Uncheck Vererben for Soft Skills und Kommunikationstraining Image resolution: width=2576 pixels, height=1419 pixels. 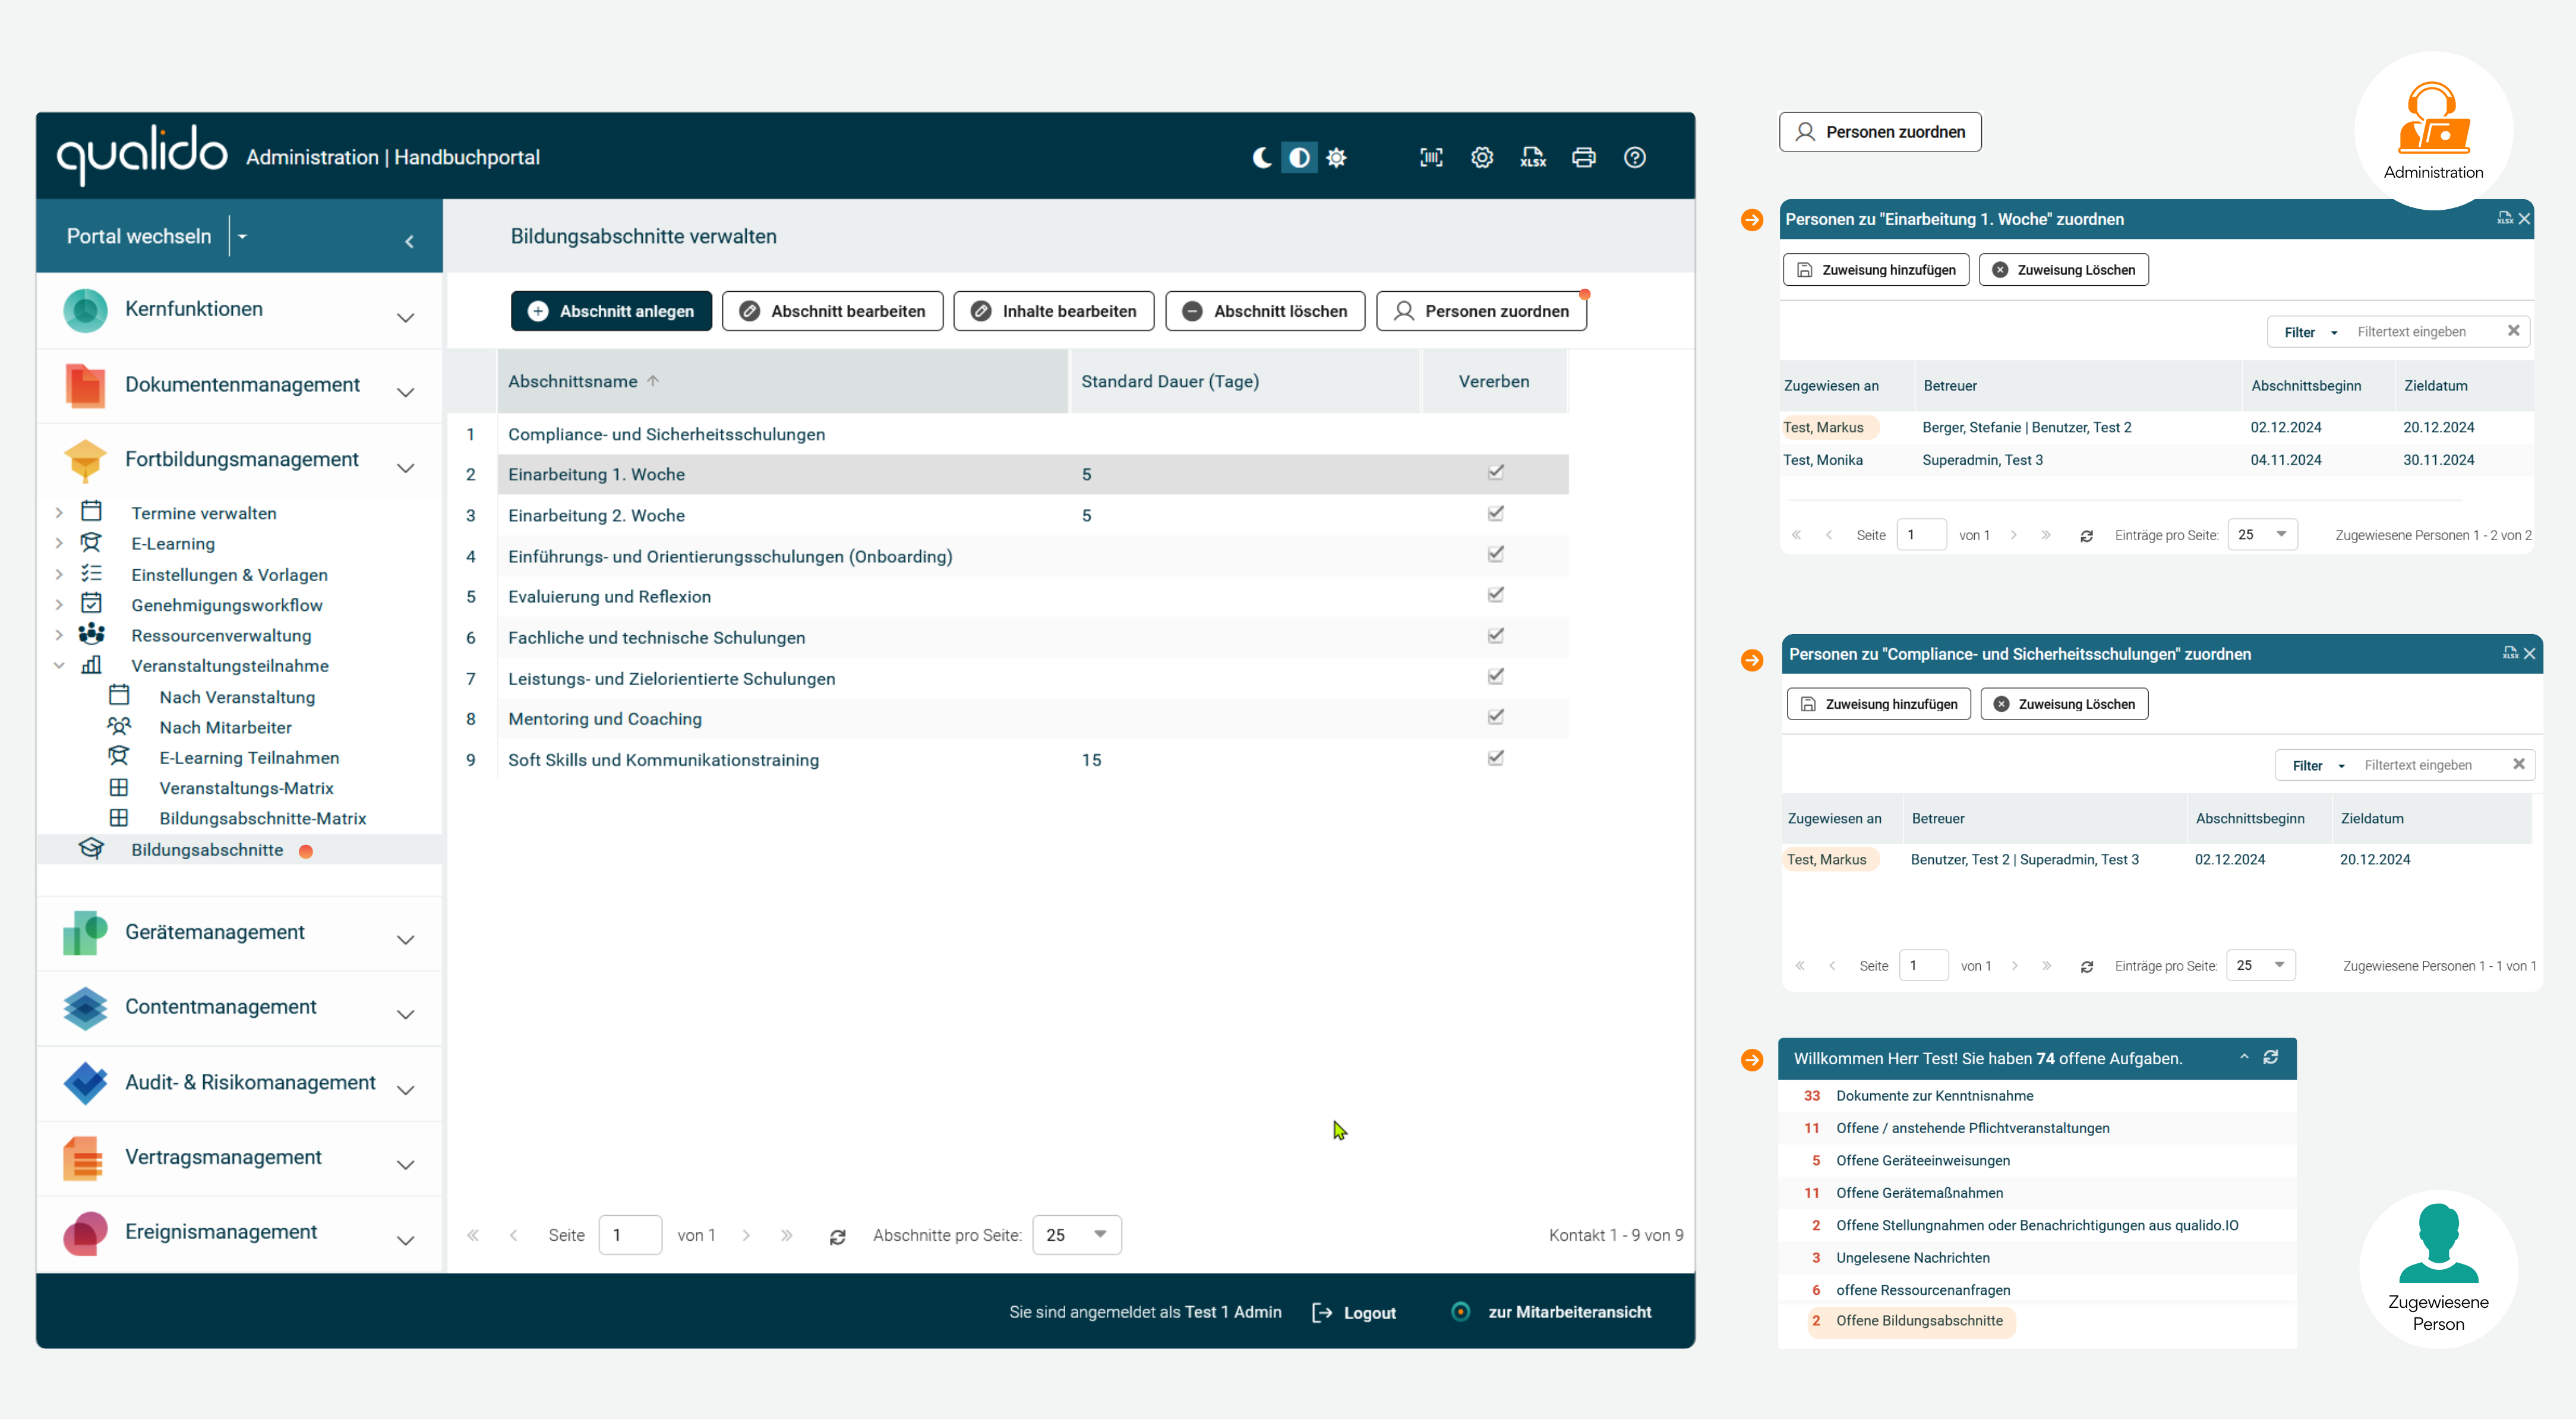[x=1496, y=758]
